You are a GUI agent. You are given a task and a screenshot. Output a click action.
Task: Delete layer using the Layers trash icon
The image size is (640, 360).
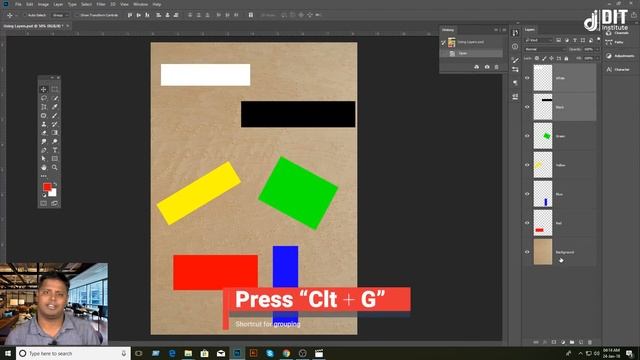tap(590, 342)
